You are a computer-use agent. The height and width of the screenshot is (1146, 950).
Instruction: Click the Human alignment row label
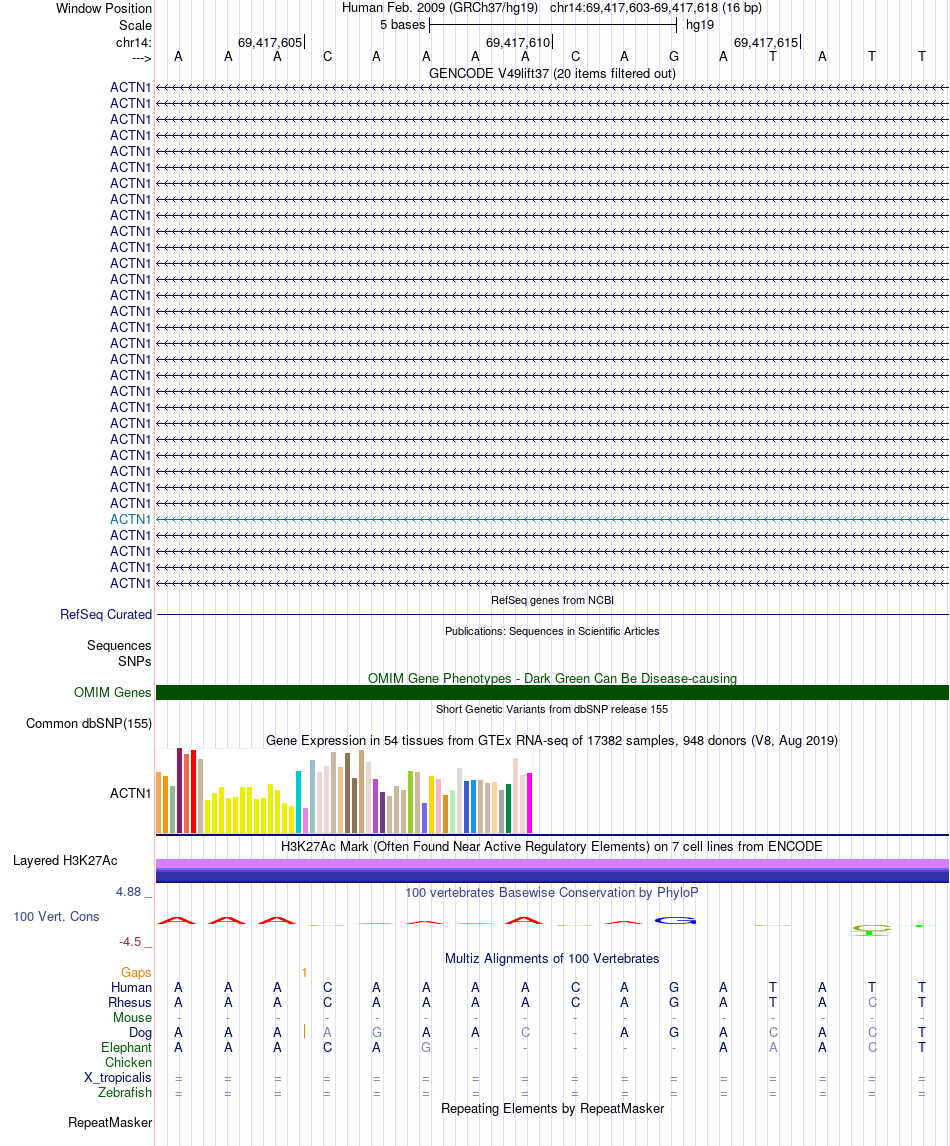(132, 987)
